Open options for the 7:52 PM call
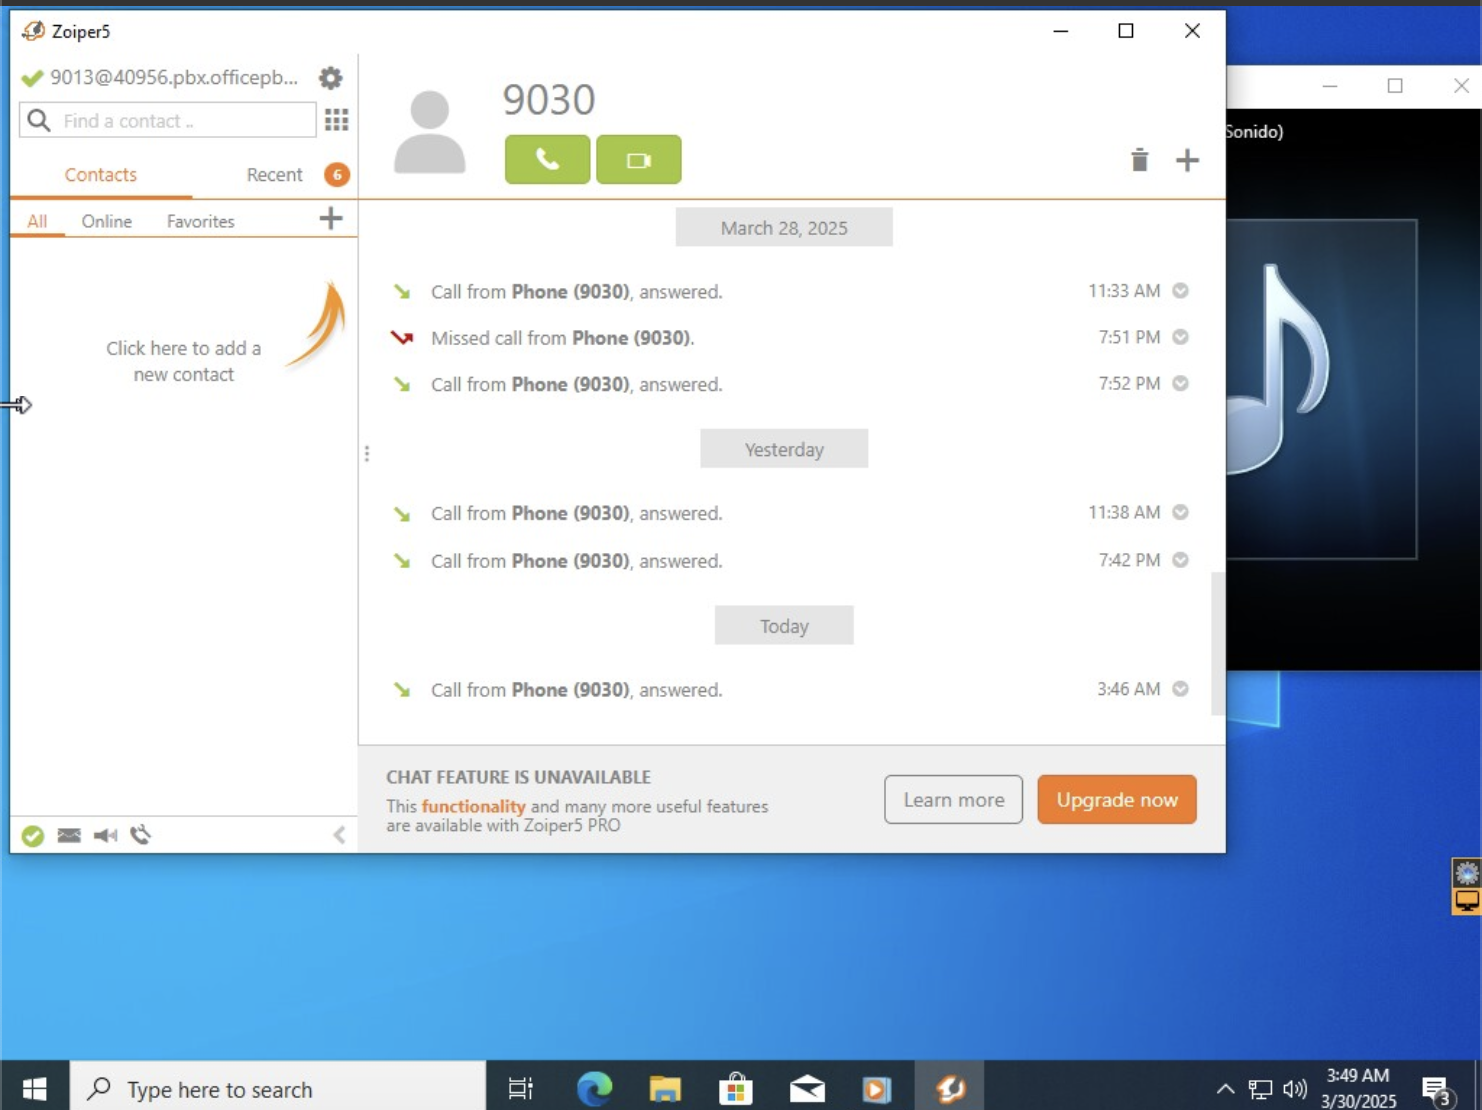 click(1181, 383)
